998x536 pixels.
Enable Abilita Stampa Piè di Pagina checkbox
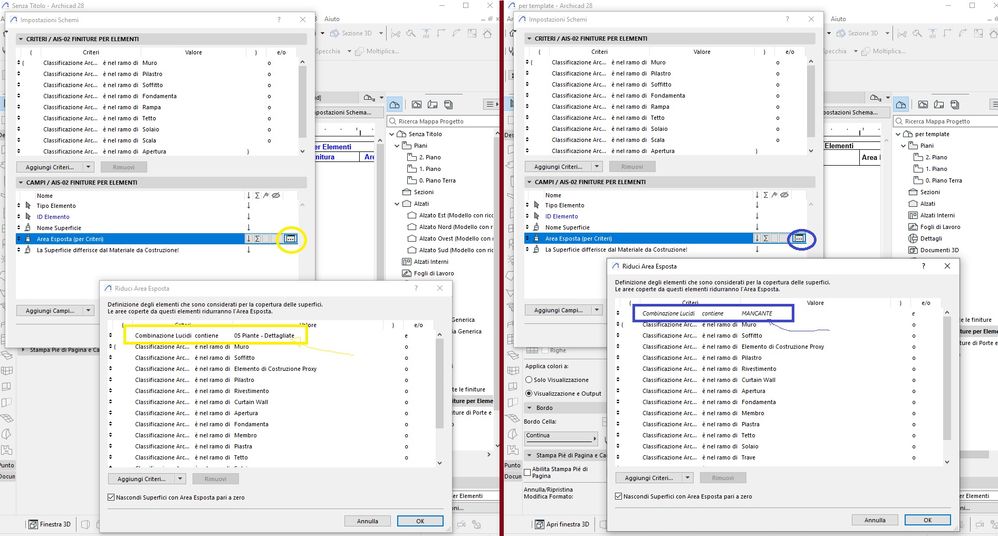(528, 472)
